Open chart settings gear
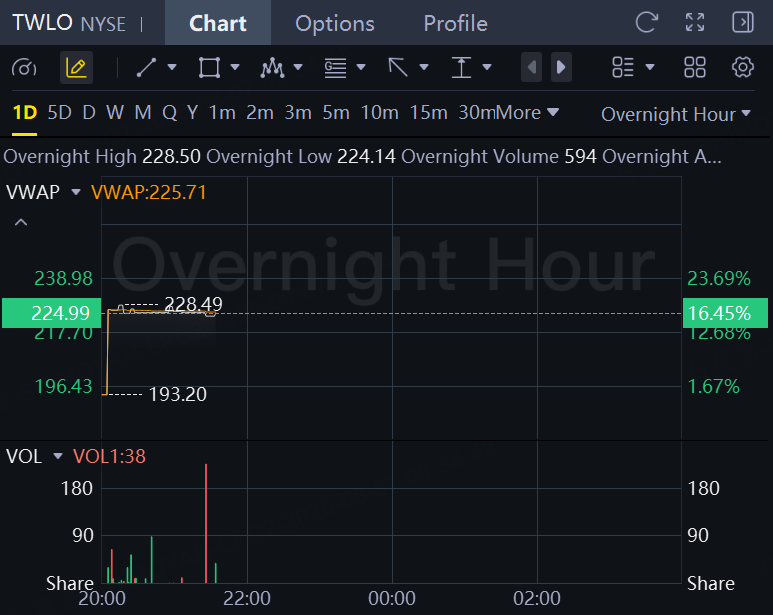Viewport: 773px width, 615px height. click(x=743, y=68)
